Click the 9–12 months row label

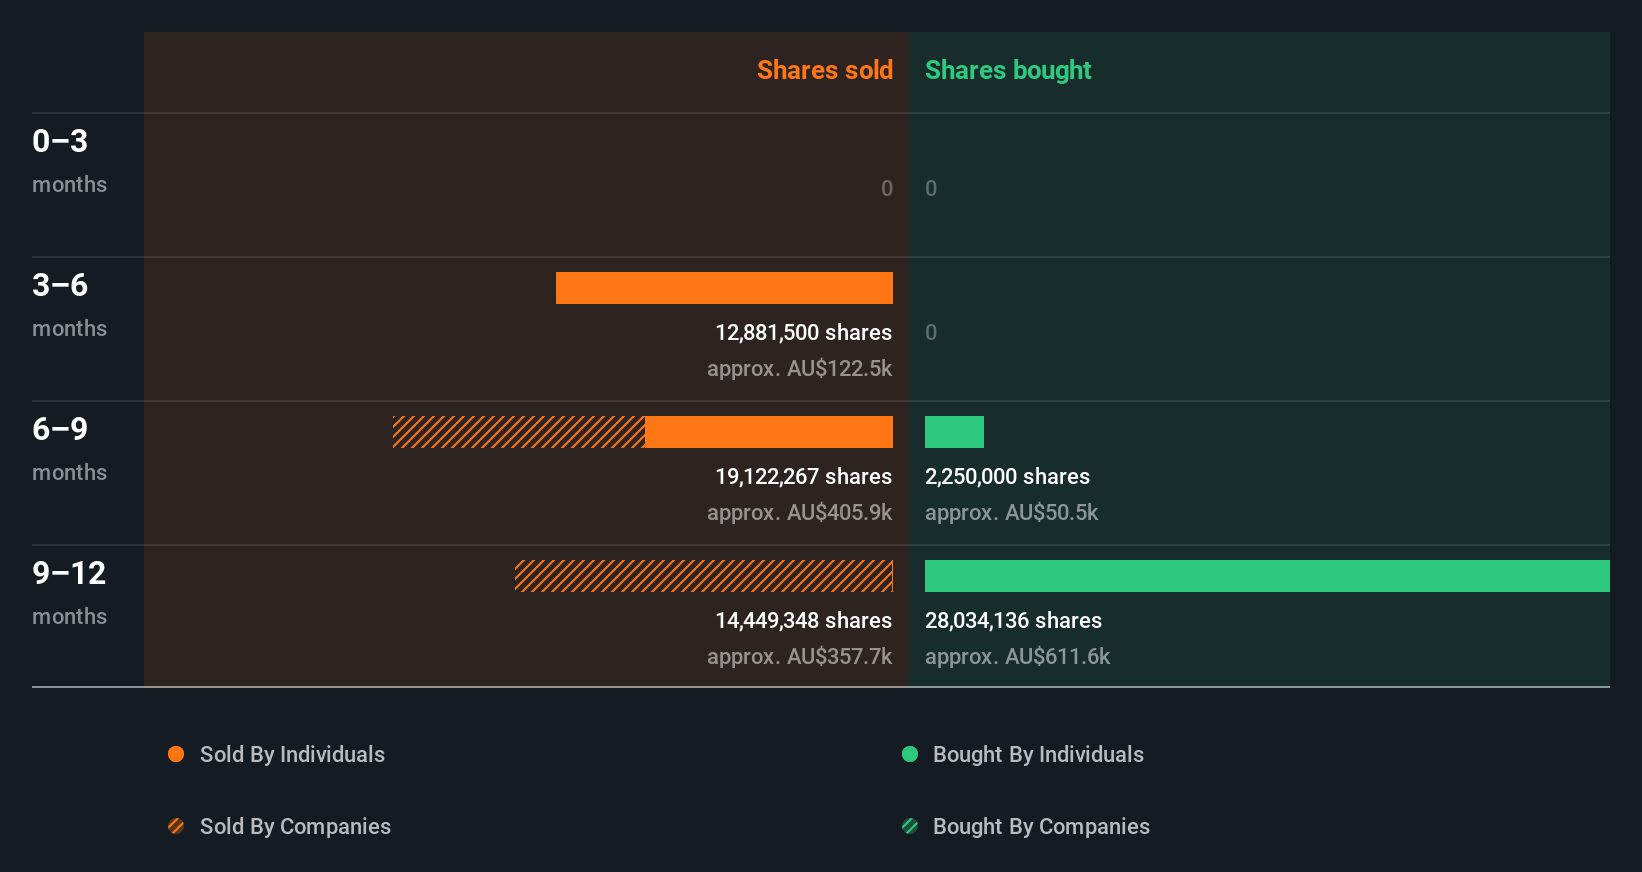pyautogui.click(x=68, y=592)
